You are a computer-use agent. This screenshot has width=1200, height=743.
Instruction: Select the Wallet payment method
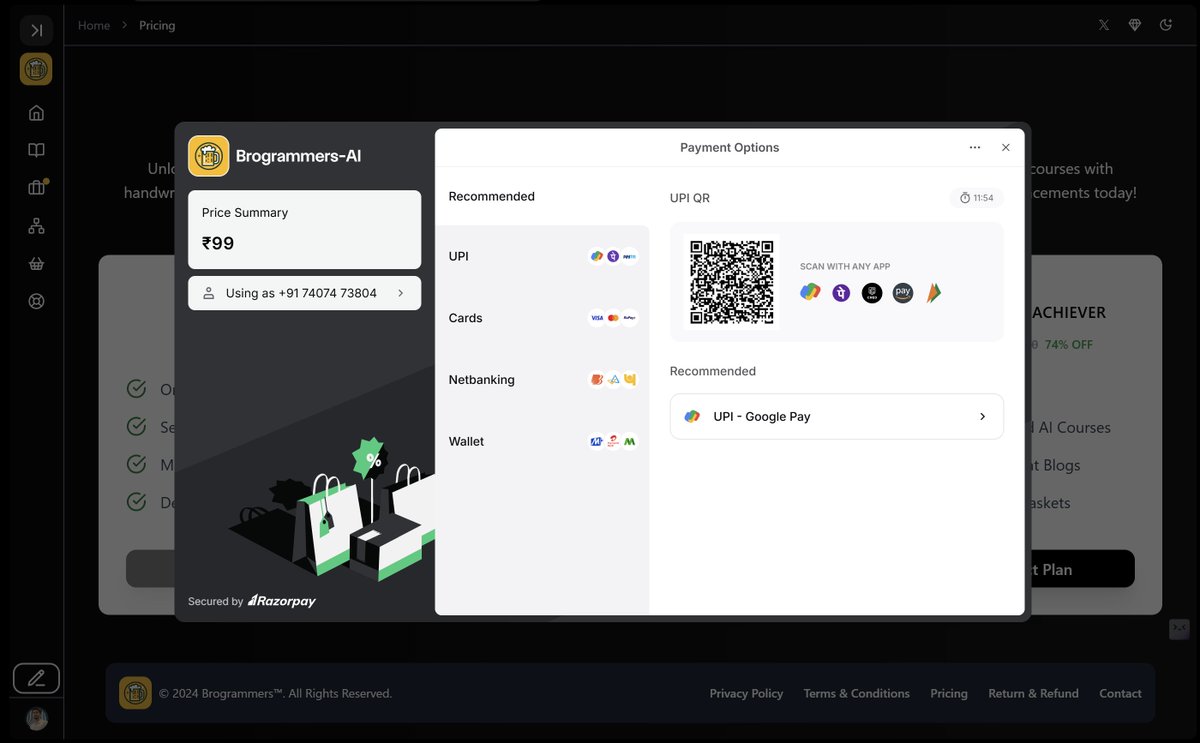pyautogui.click(x=542, y=441)
